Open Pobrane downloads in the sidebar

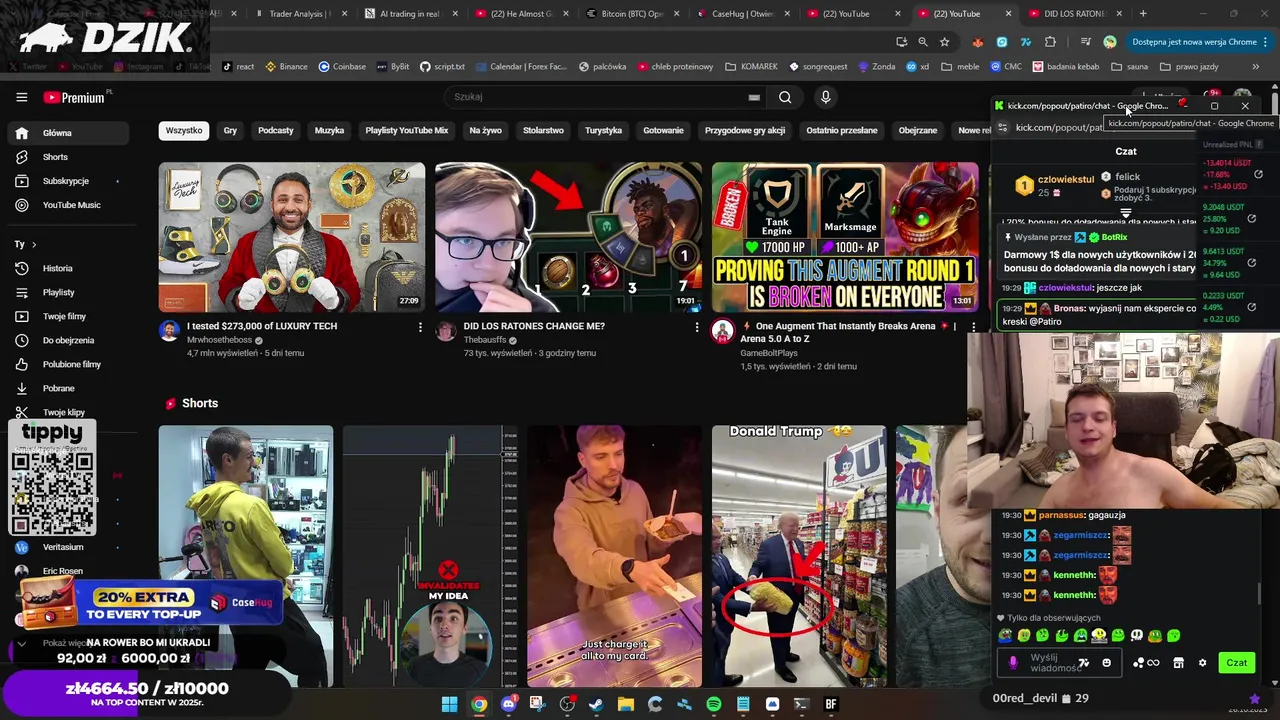[66, 388]
